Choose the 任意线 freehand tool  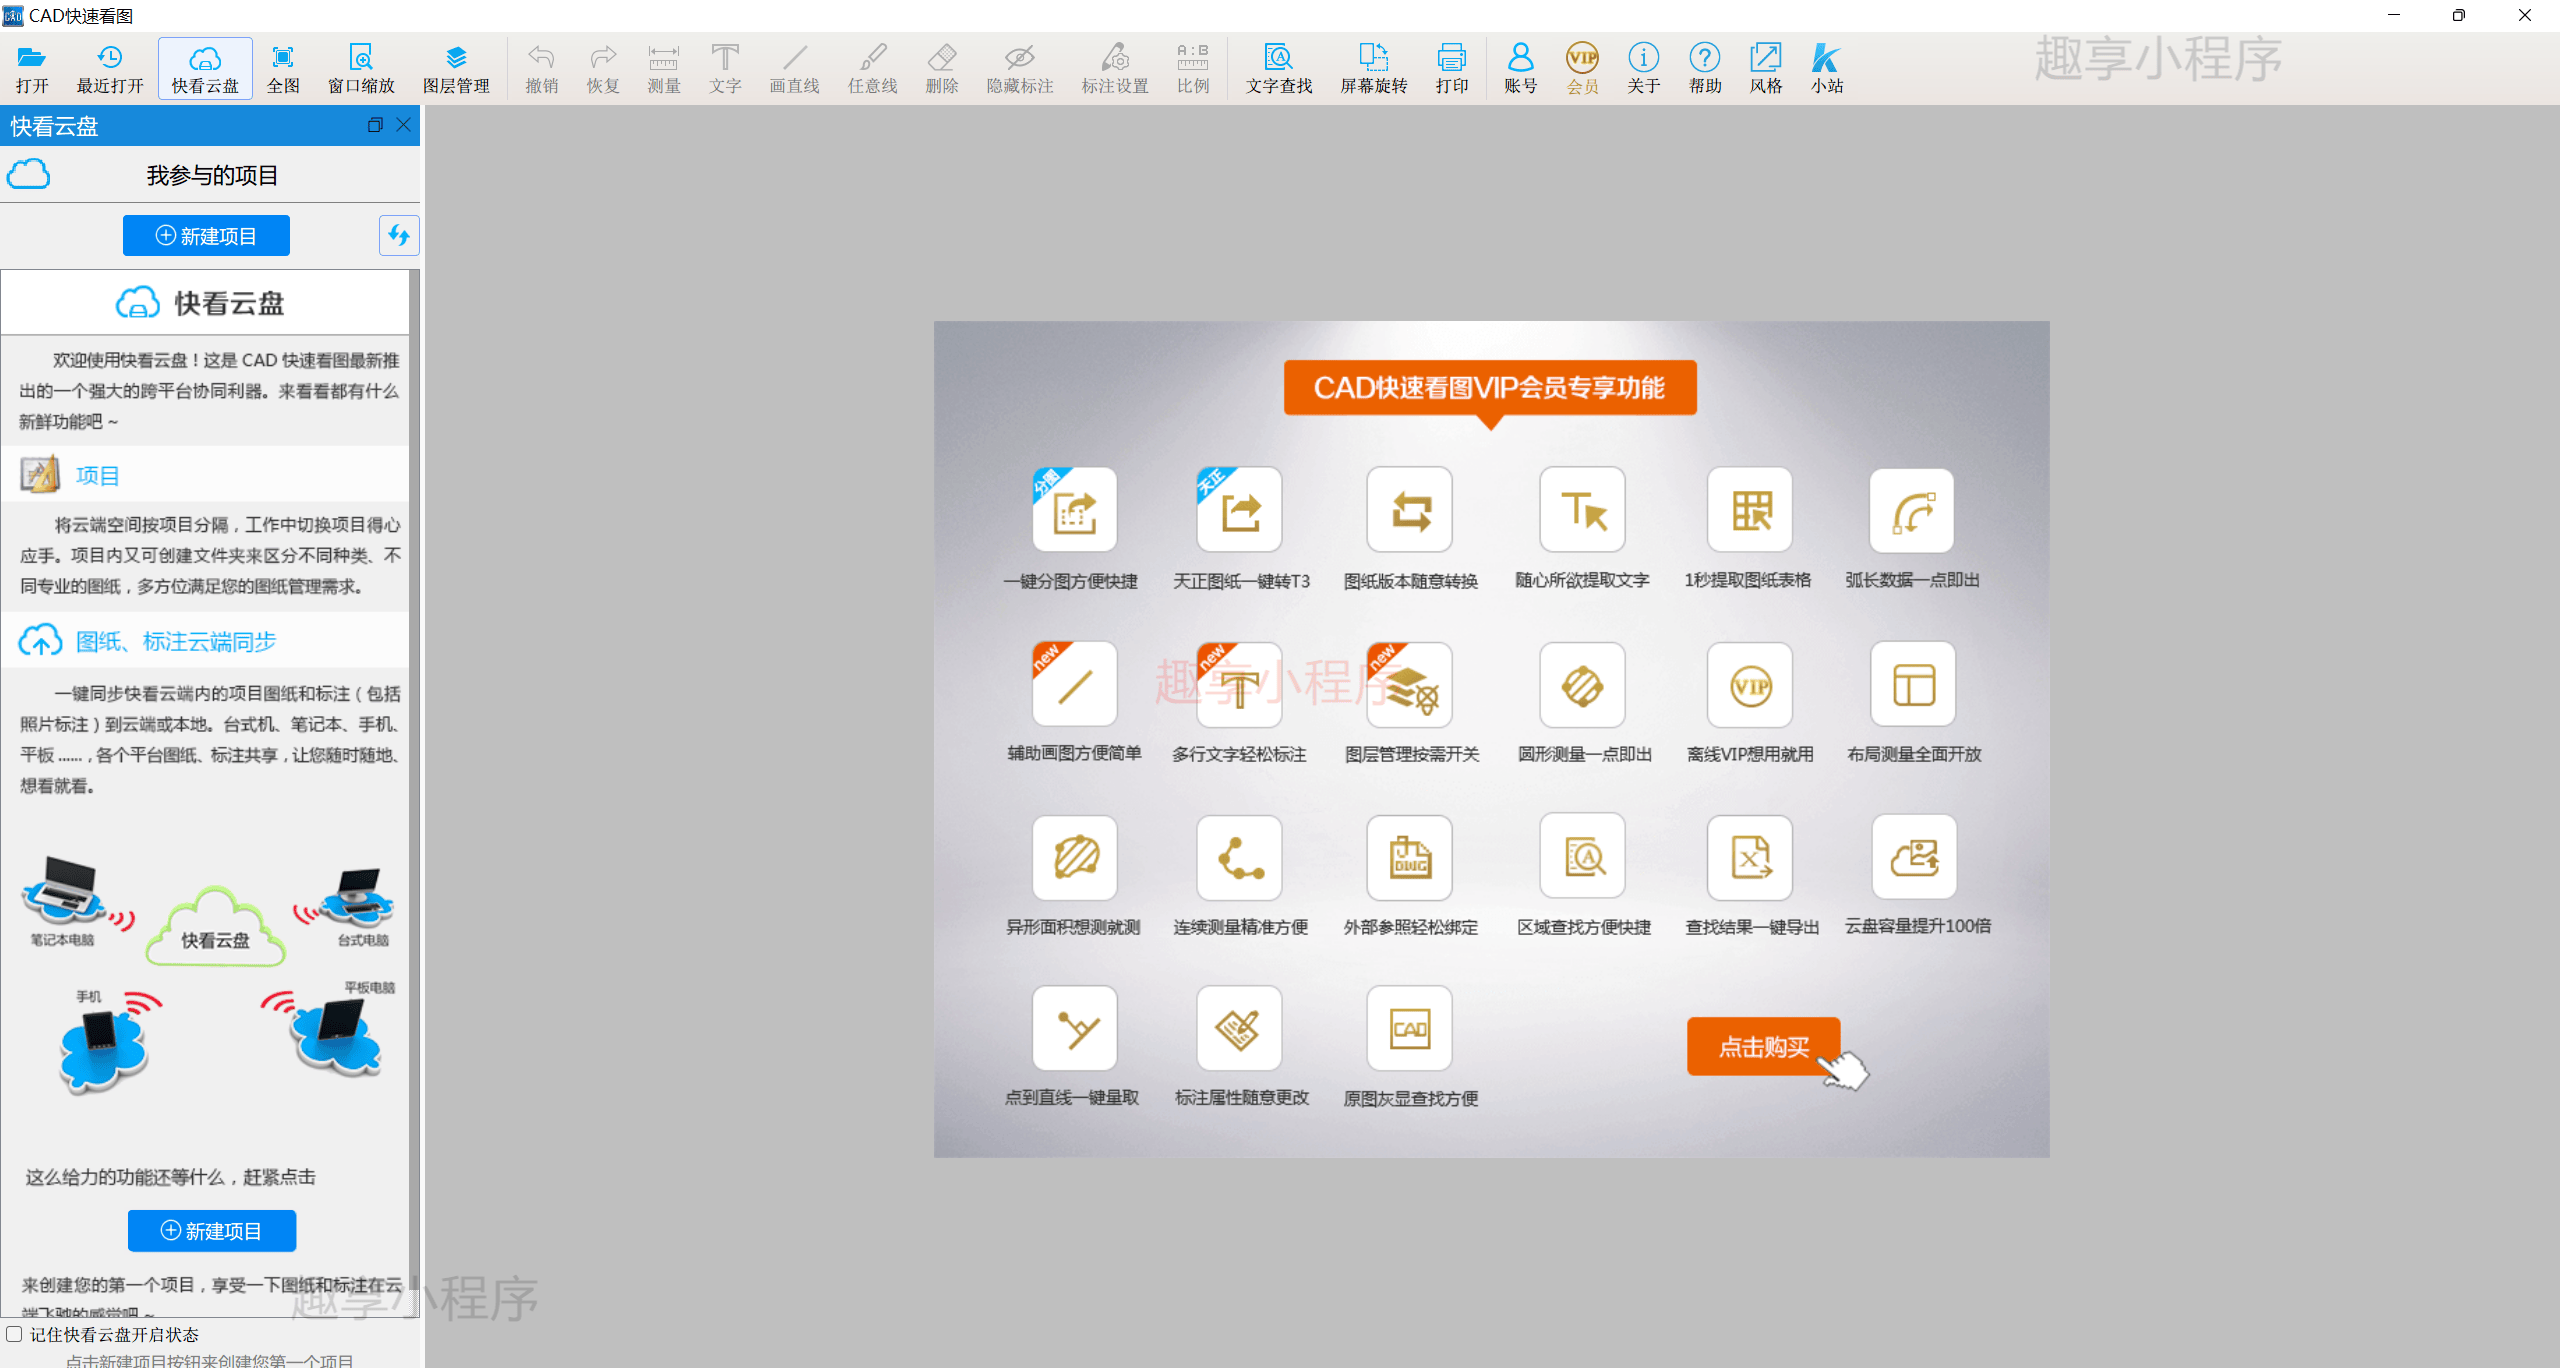coord(872,69)
